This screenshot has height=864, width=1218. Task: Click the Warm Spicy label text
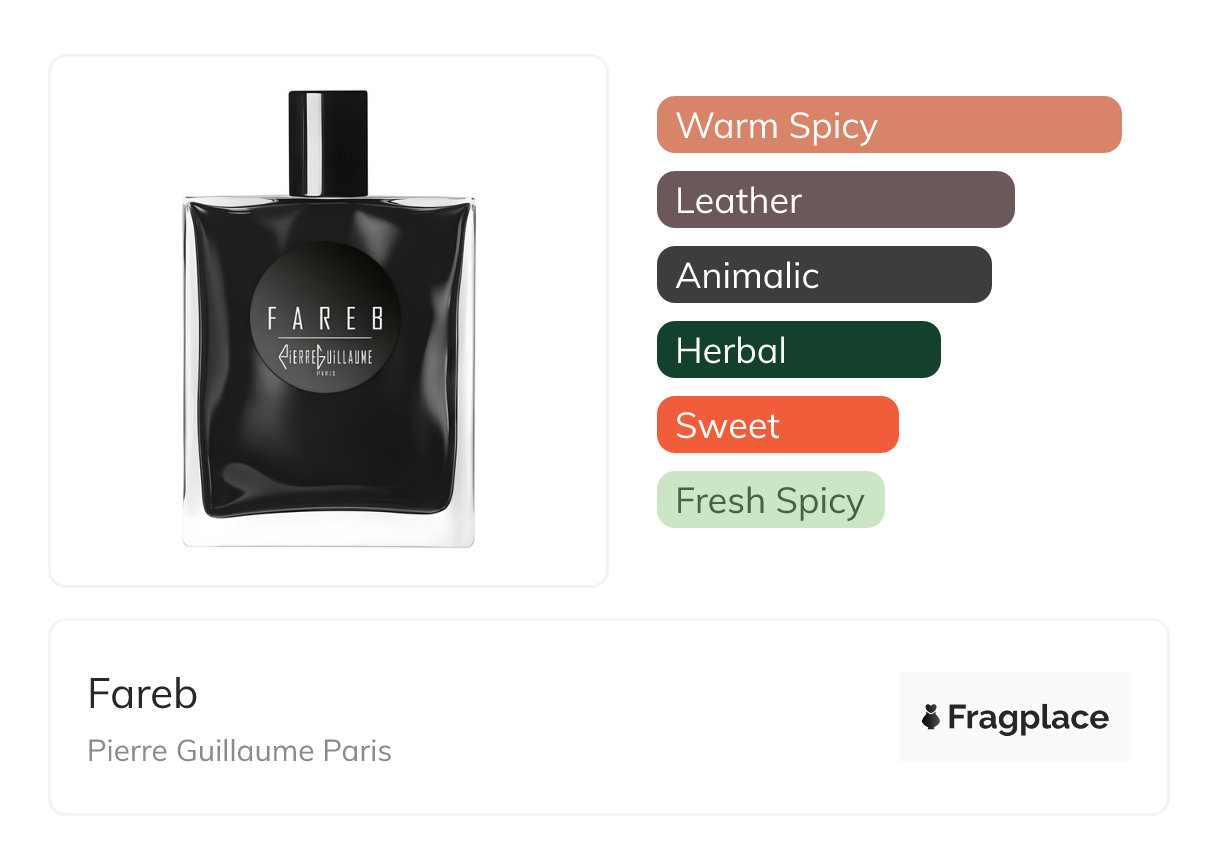click(x=777, y=126)
